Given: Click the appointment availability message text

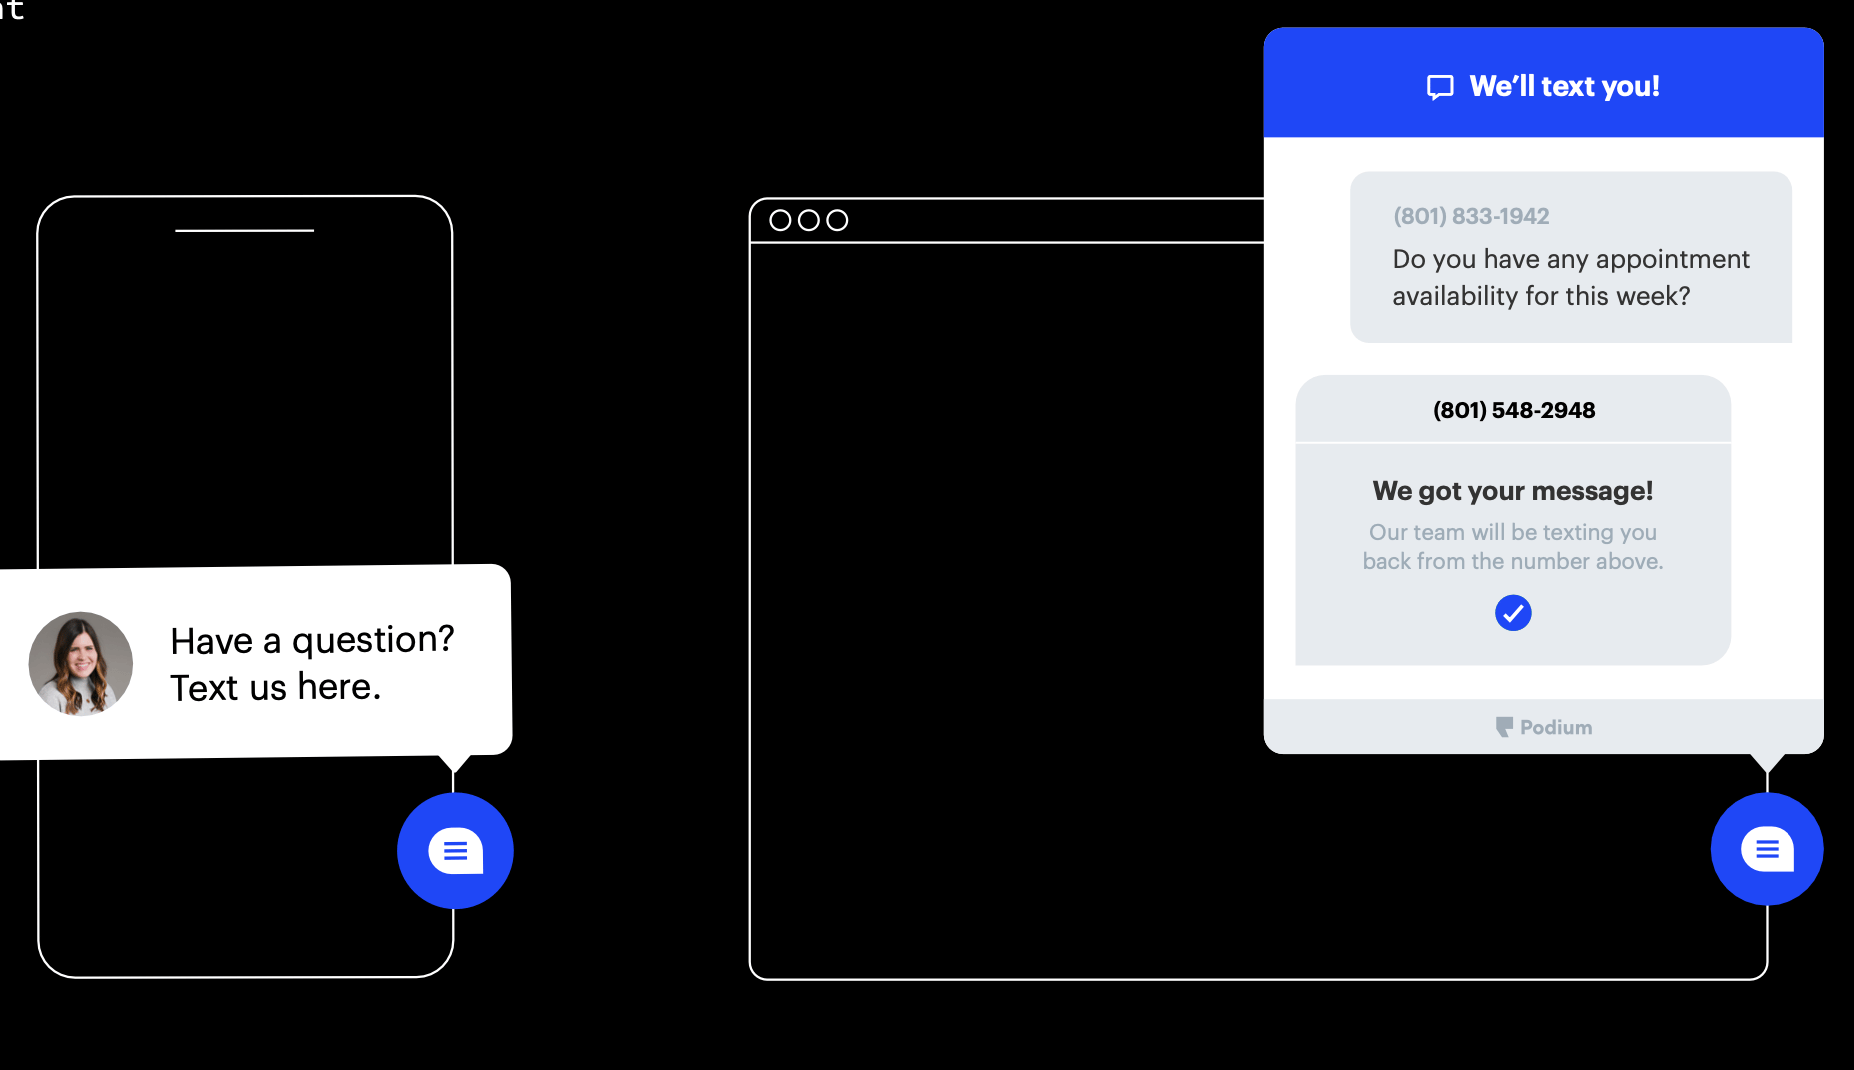Looking at the screenshot, I should pyautogui.click(x=1570, y=278).
